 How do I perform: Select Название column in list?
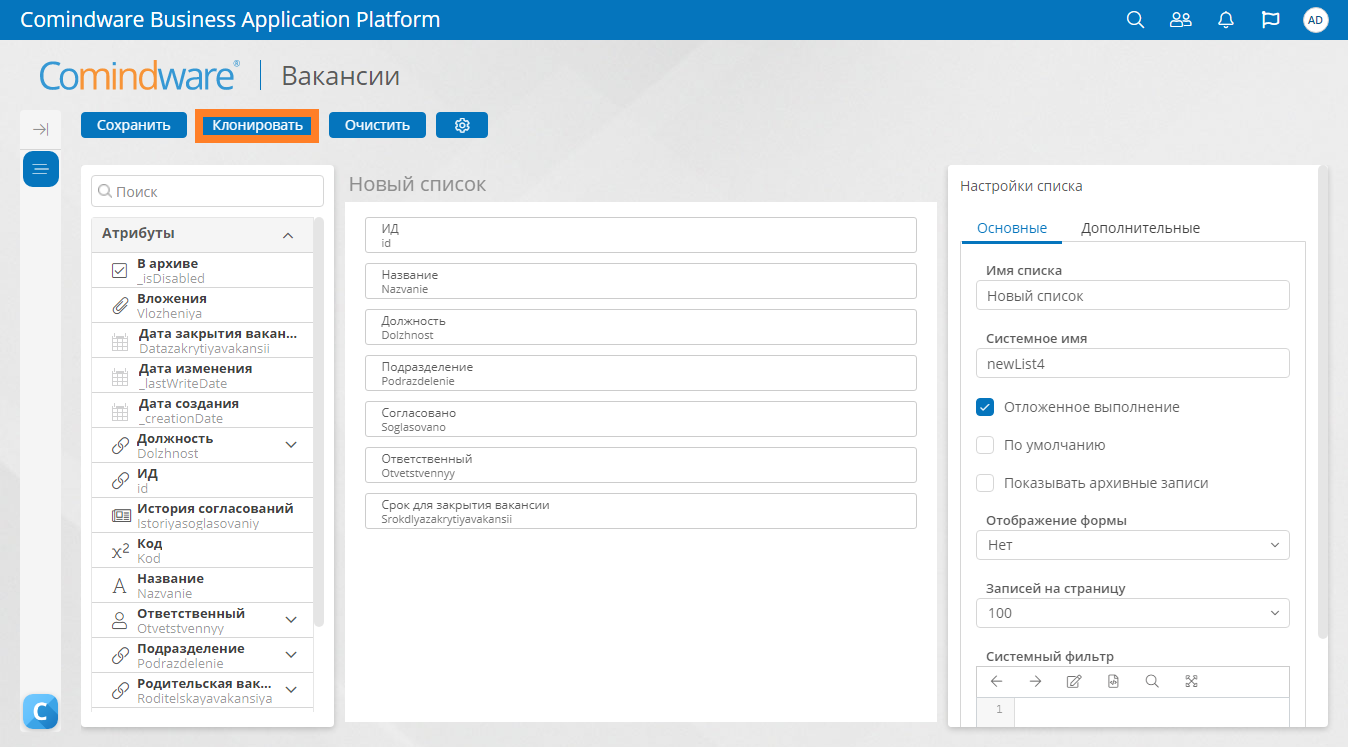641,281
